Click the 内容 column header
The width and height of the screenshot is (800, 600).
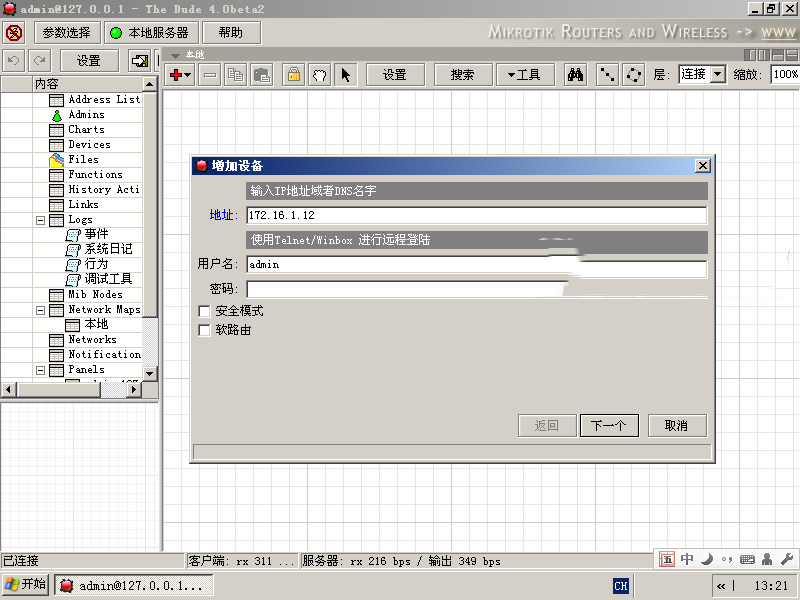87,84
